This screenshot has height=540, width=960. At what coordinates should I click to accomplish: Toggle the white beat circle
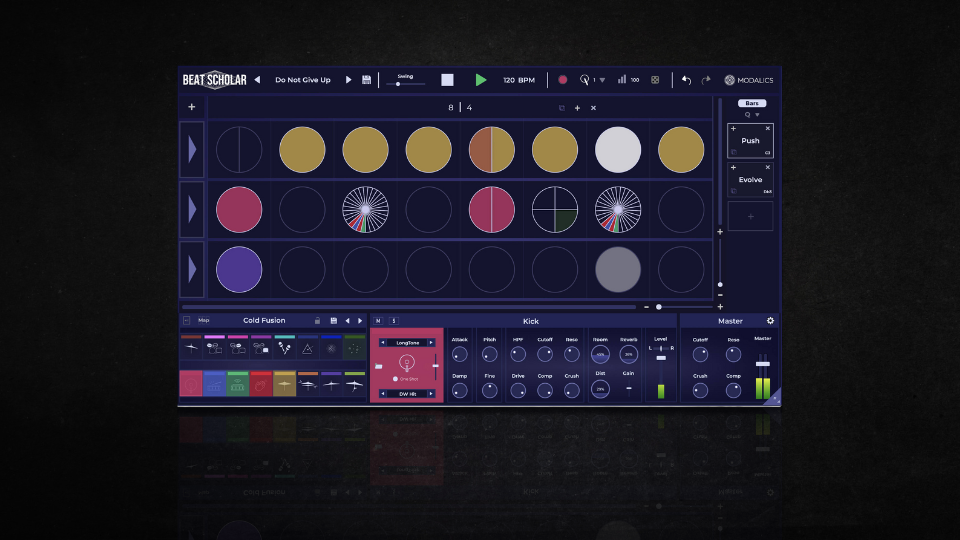click(x=618, y=150)
